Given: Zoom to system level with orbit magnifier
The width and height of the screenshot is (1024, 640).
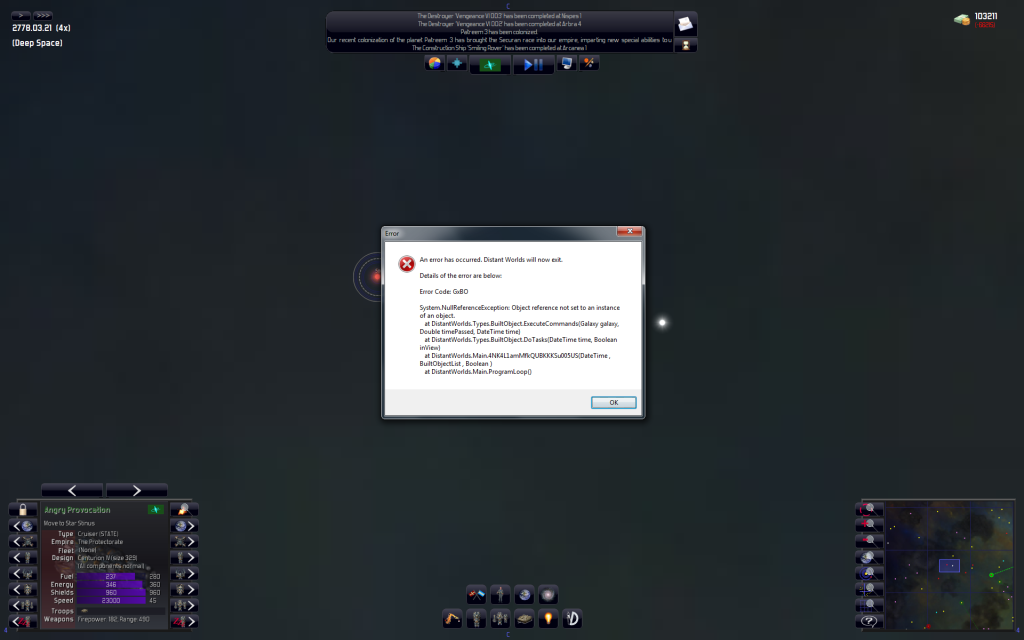Looking at the screenshot, I should (869, 573).
